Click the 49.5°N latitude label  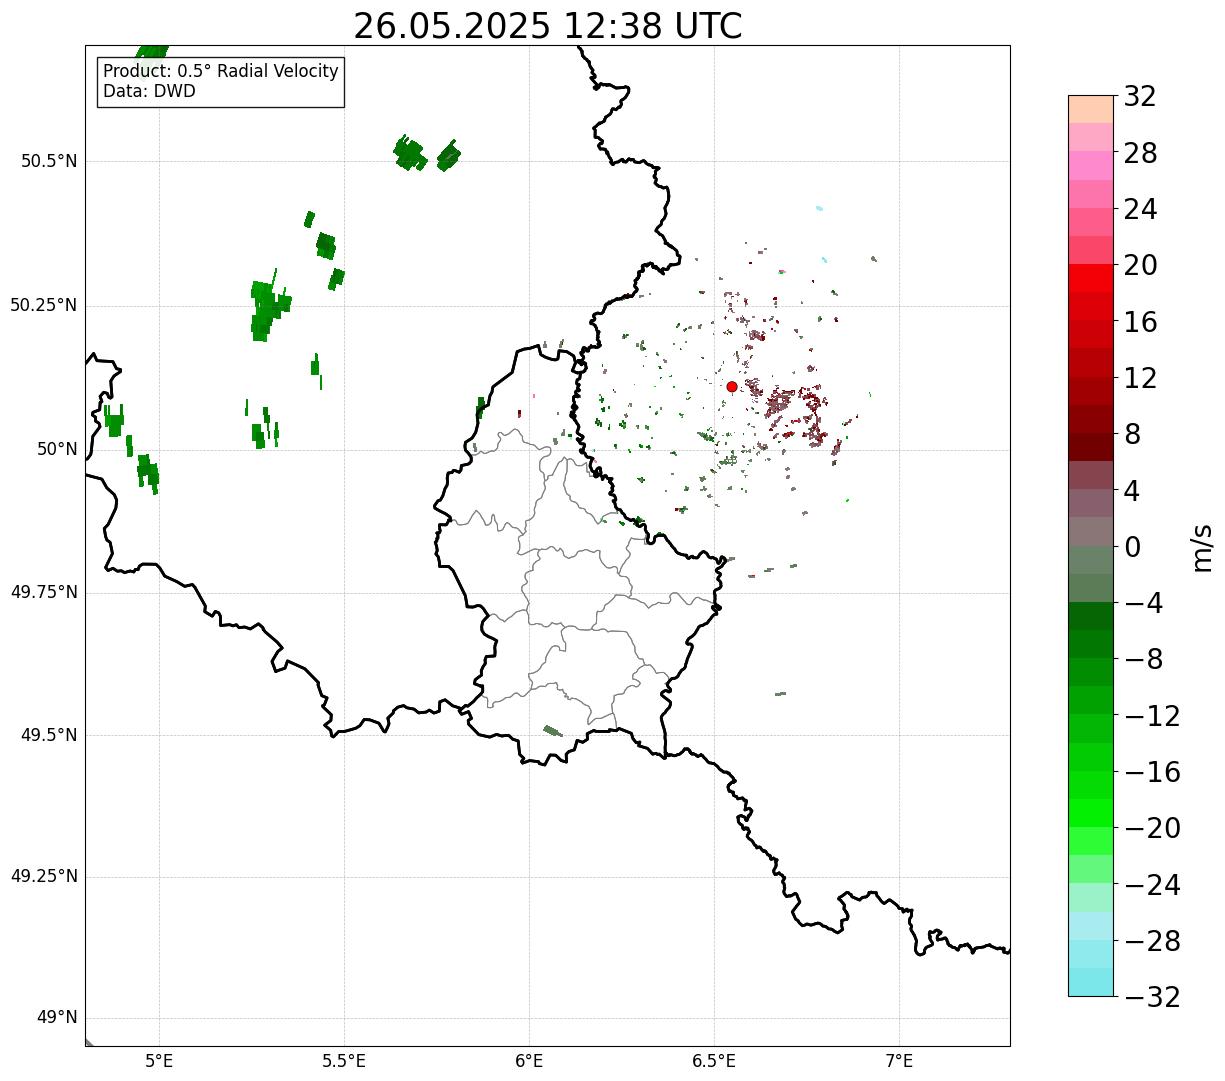pyautogui.click(x=49, y=735)
